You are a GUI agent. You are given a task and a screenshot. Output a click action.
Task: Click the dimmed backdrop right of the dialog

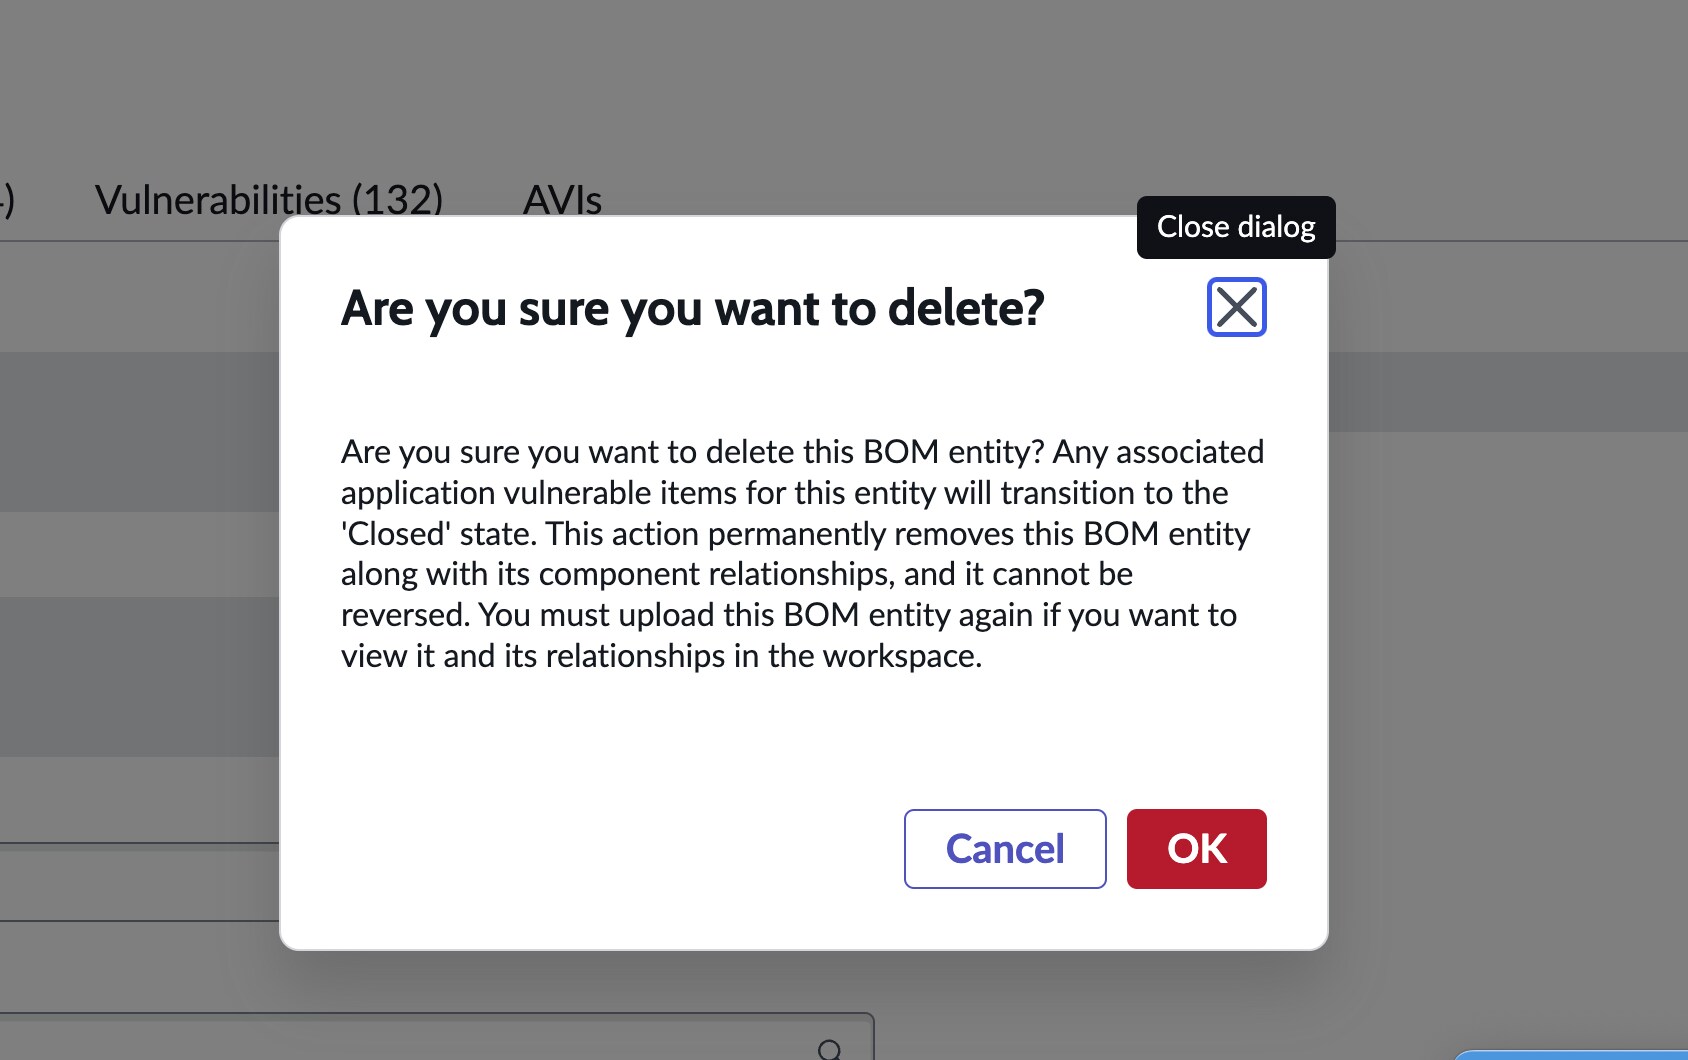pos(1508,650)
